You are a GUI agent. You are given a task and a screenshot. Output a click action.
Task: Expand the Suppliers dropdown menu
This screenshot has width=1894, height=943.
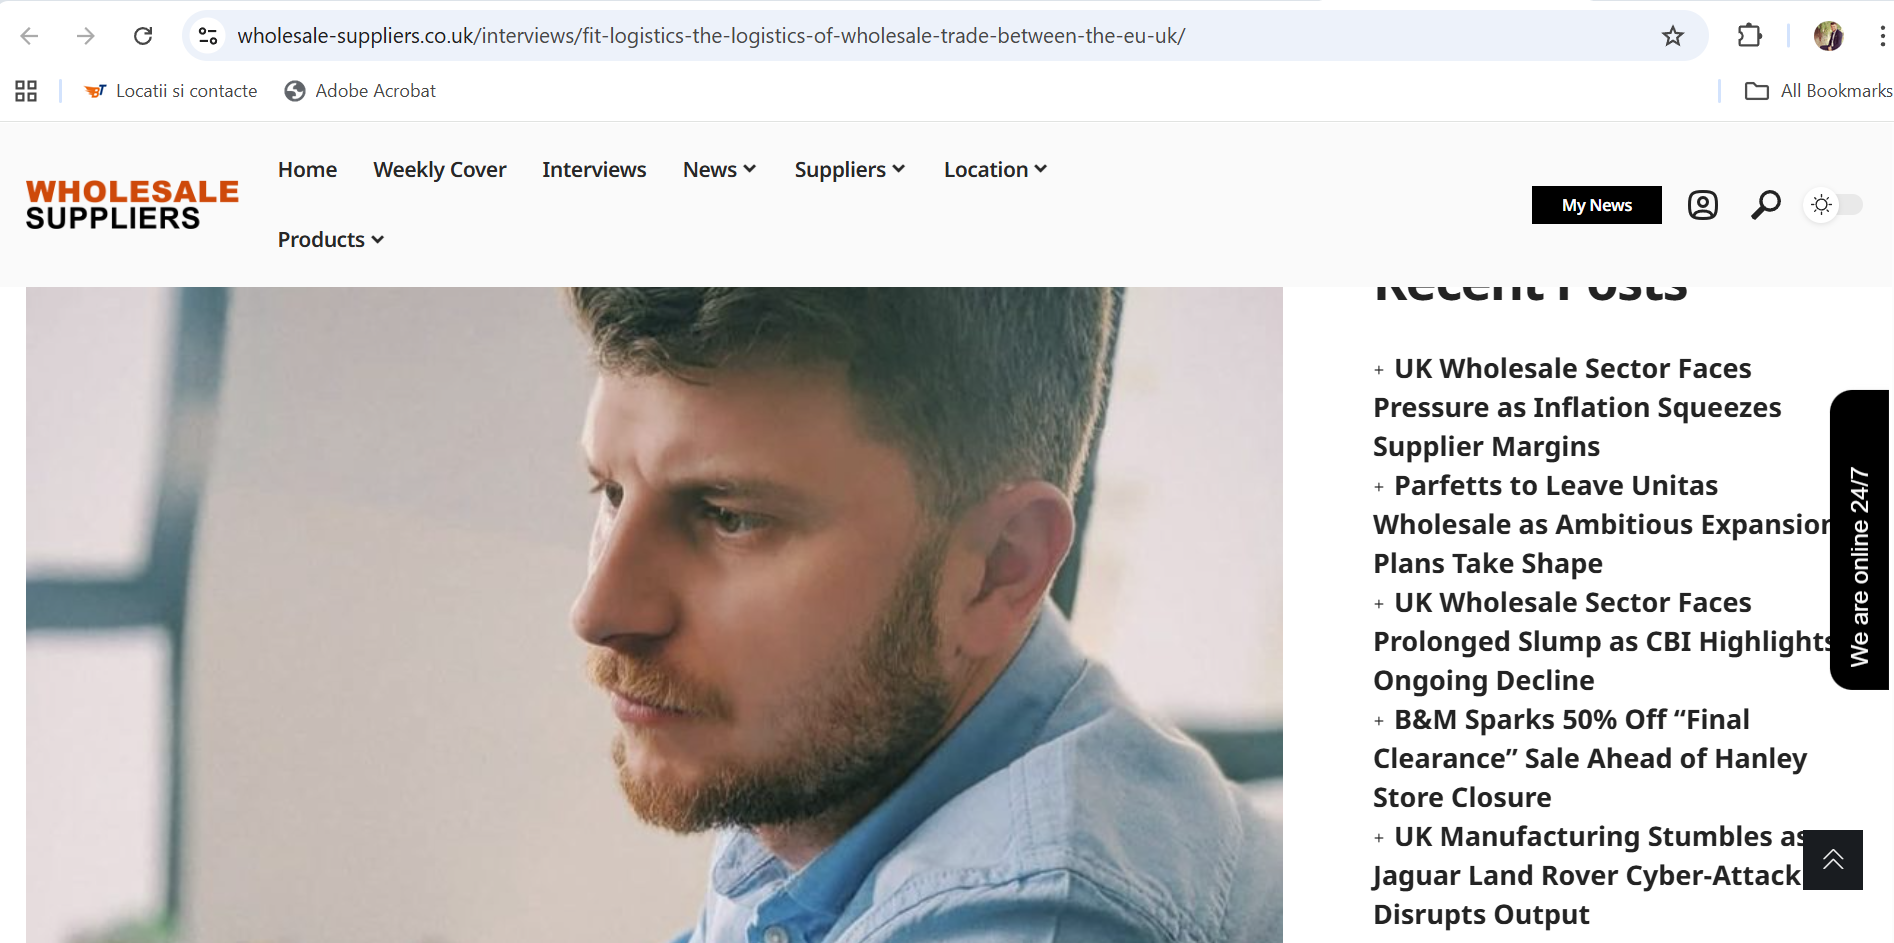click(x=850, y=170)
